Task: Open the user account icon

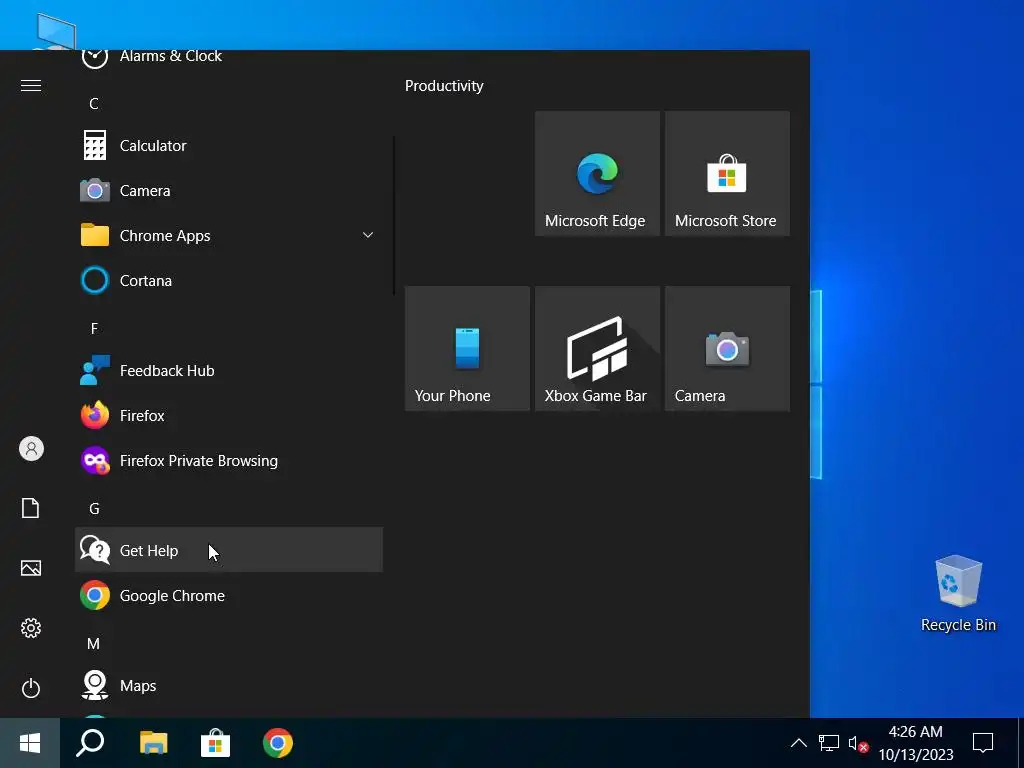Action: point(31,449)
